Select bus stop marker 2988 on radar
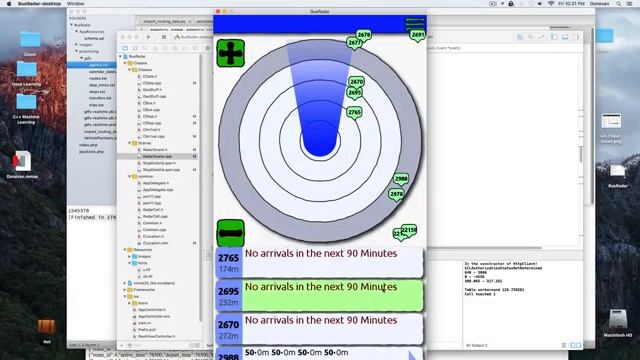 pyautogui.click(x=401, y=180)
